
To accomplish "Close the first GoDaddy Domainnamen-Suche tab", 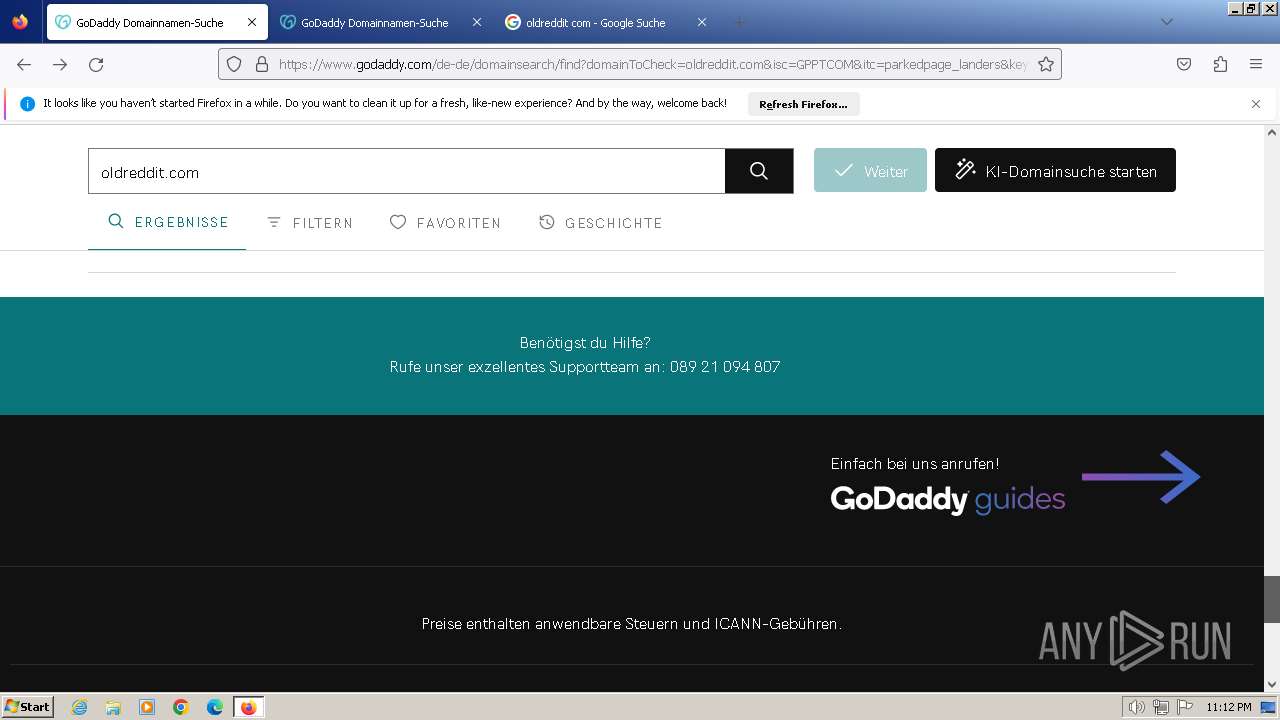I will (x=252, y=22).
